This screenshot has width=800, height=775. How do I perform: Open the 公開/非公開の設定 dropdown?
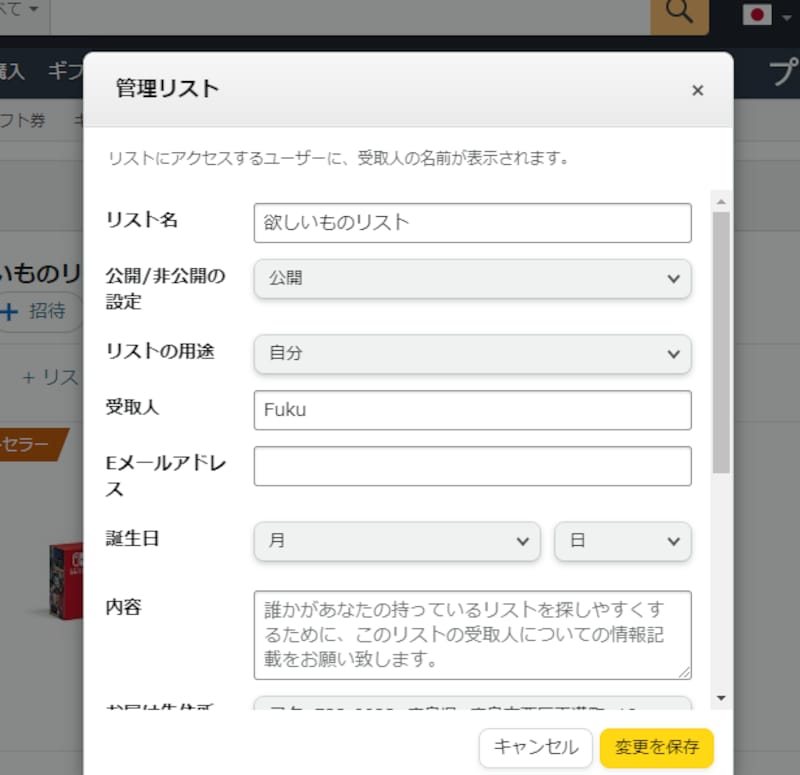point(472,279)
